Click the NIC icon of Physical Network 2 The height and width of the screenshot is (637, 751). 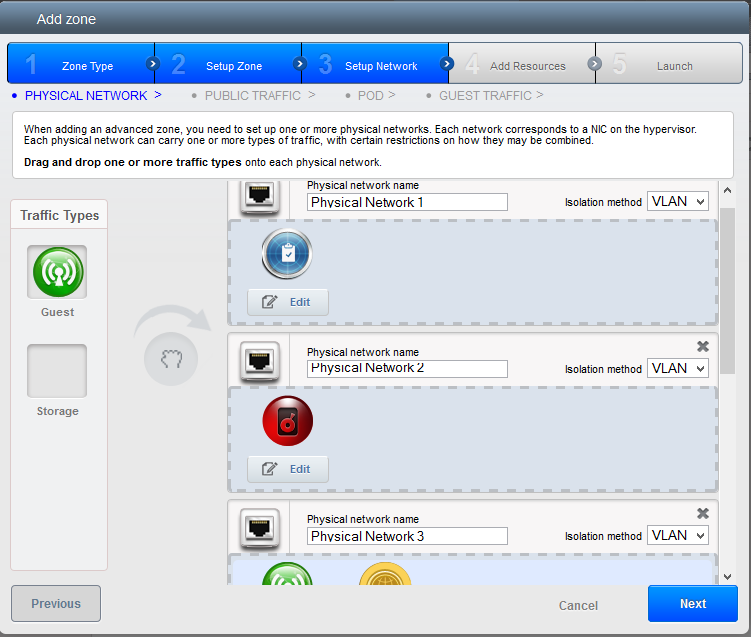click(x=260, y=361)
